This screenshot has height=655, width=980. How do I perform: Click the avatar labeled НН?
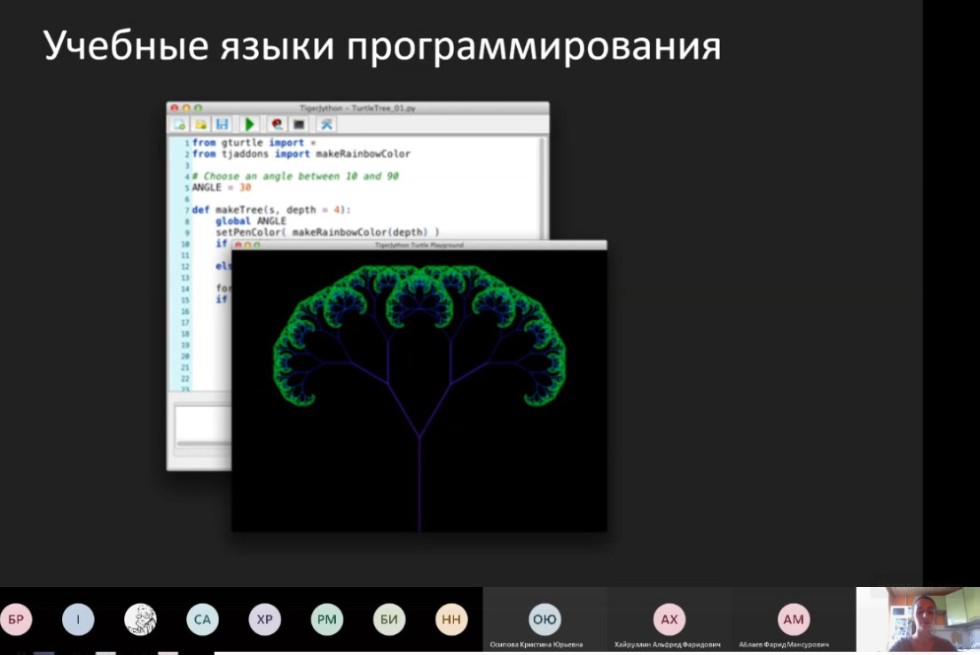pyautogui.click(x=451, y=619)
